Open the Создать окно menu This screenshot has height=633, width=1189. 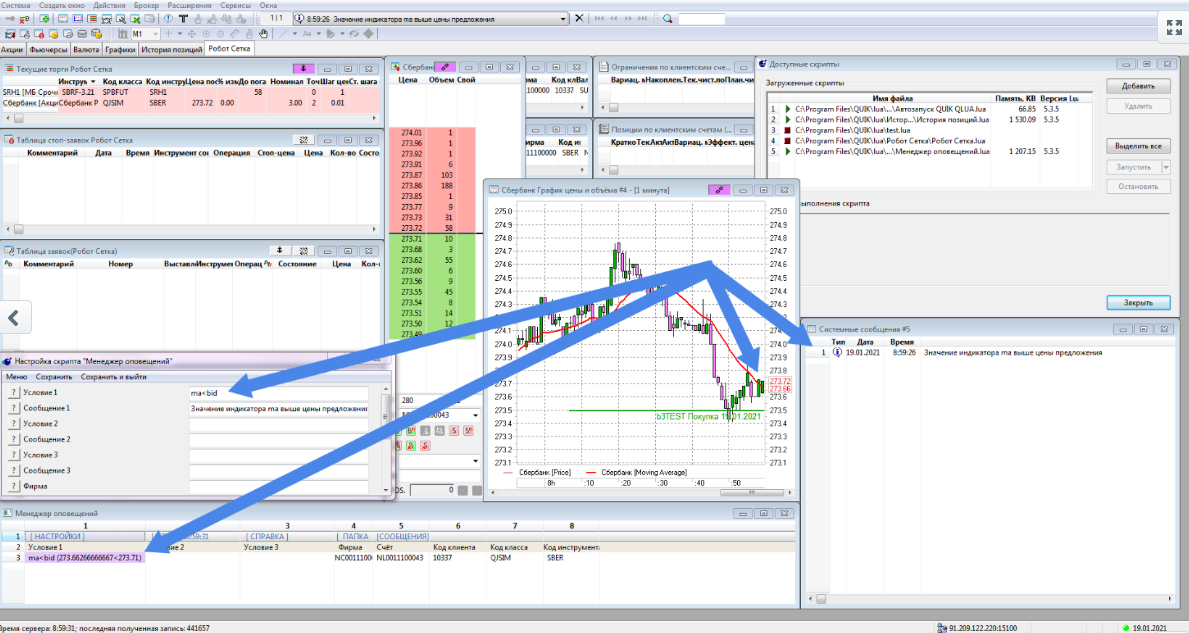(x=61, y=5)
